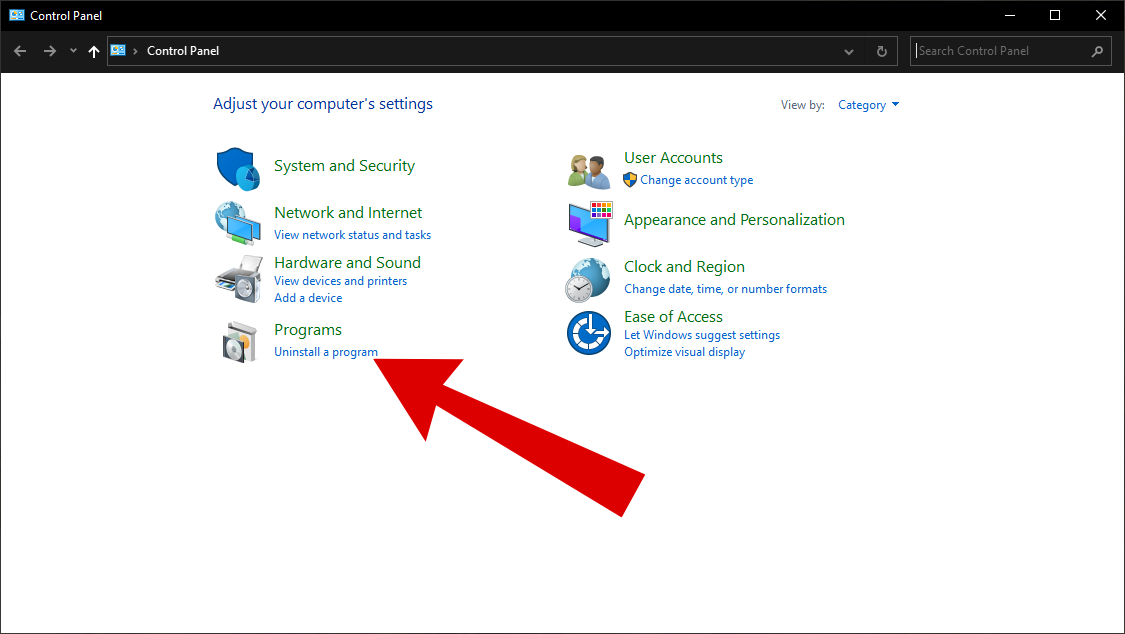Click the Control Panel title bar icon
The width and height of the screenshot is (1125, 634).
coord(17,15)
